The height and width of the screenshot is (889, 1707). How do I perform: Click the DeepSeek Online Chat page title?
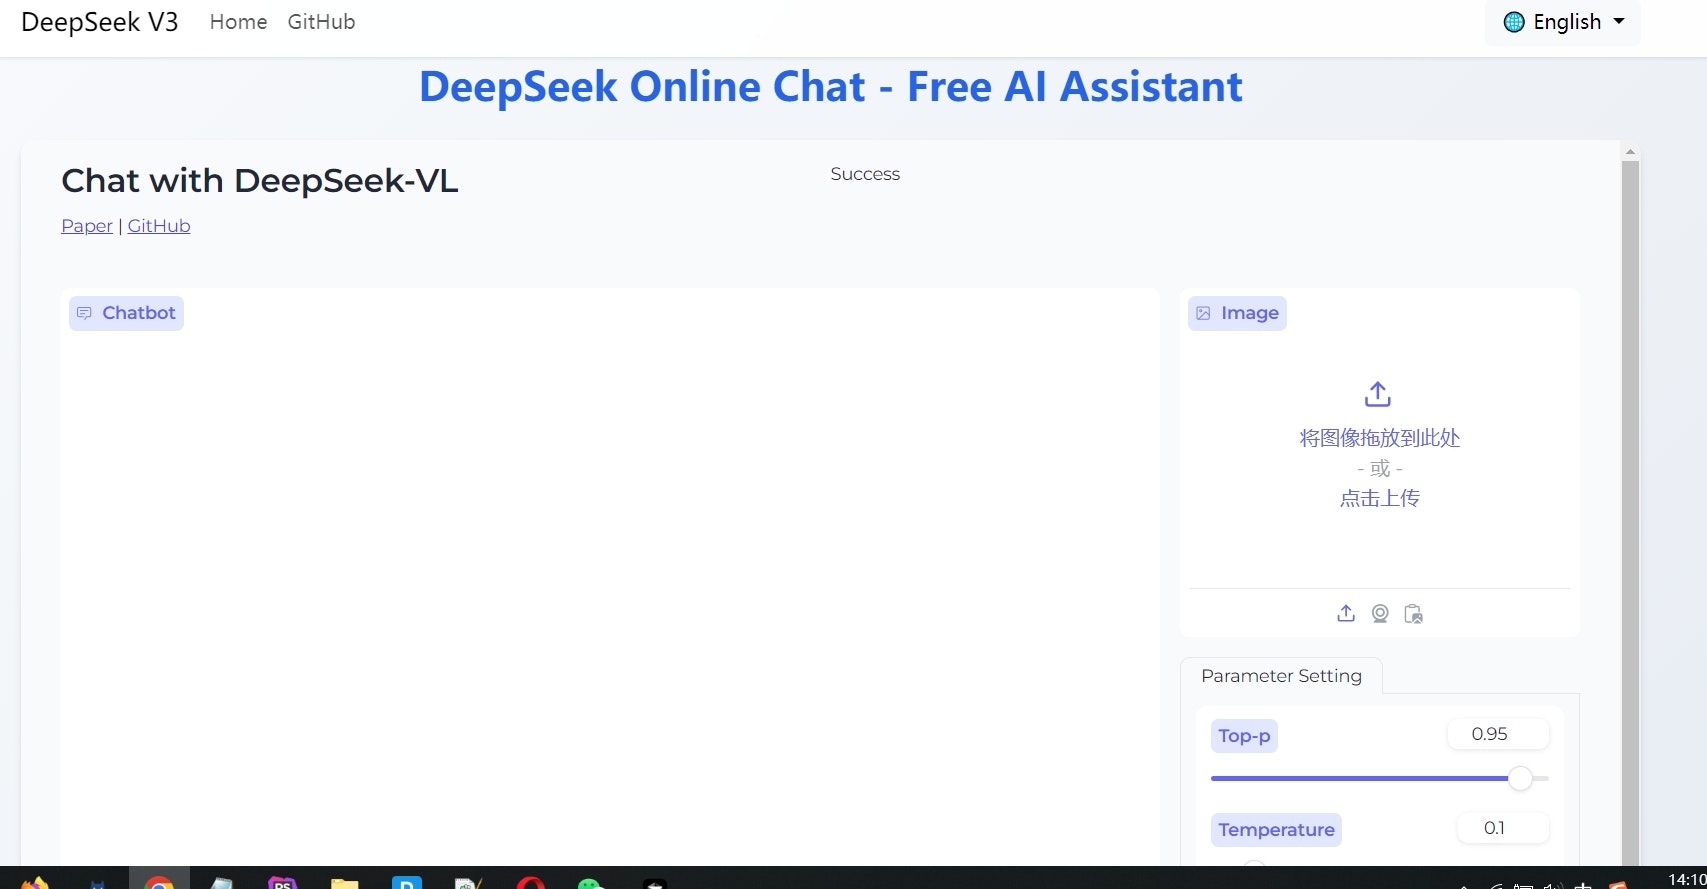click(830, 87)
